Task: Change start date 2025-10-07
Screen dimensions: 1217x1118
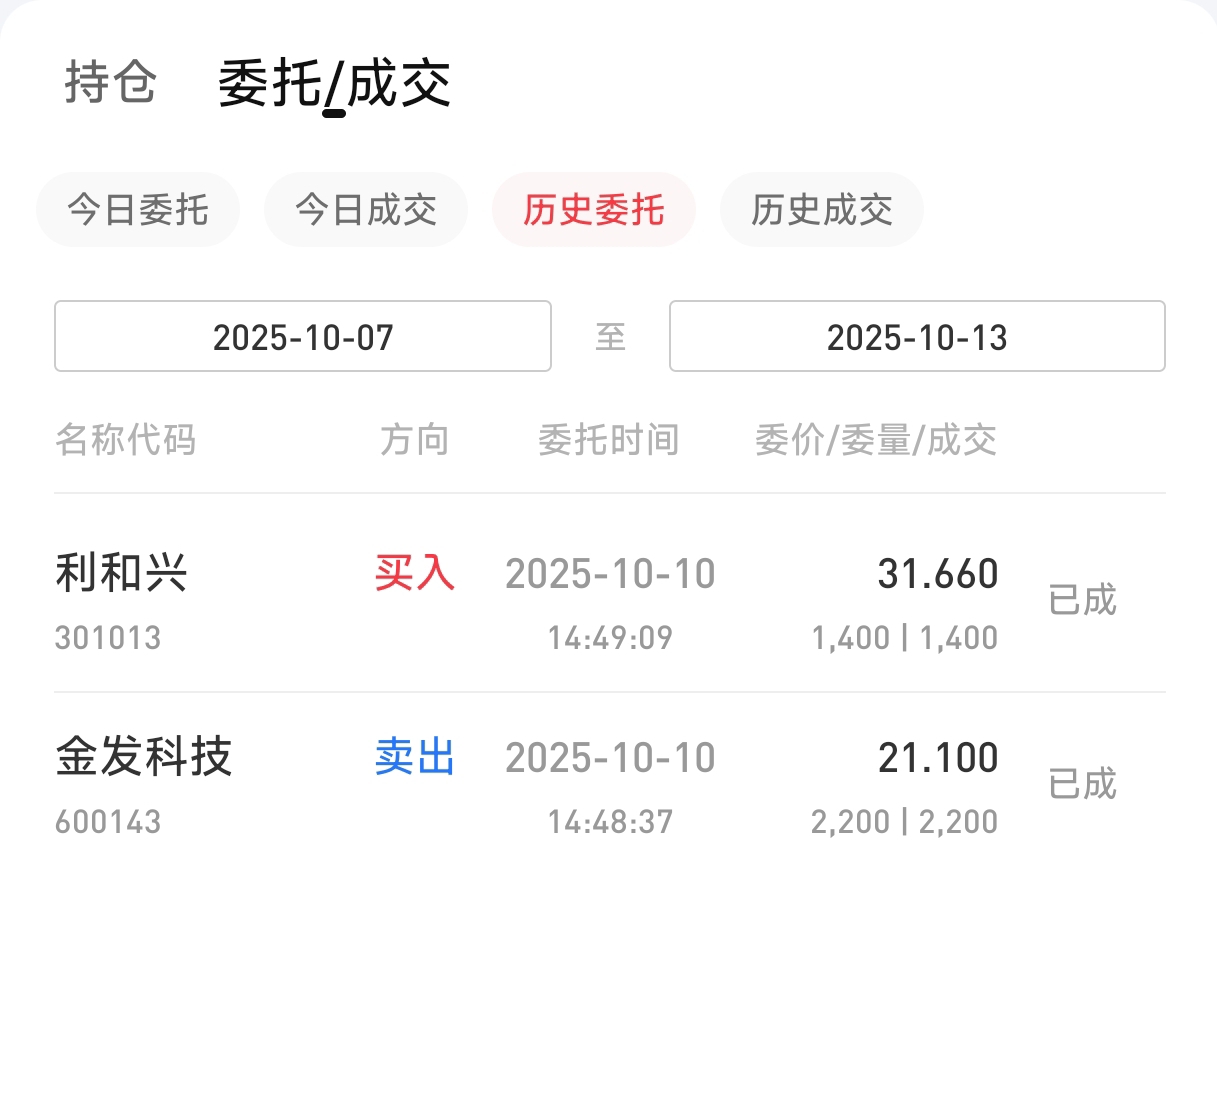Action: [303, 337]
